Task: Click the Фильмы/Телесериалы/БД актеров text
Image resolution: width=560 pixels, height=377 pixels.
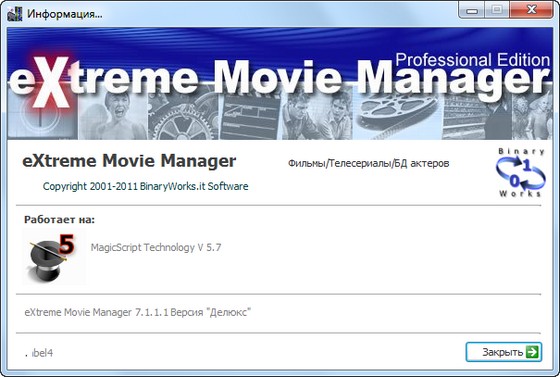Action: [368, 164]
